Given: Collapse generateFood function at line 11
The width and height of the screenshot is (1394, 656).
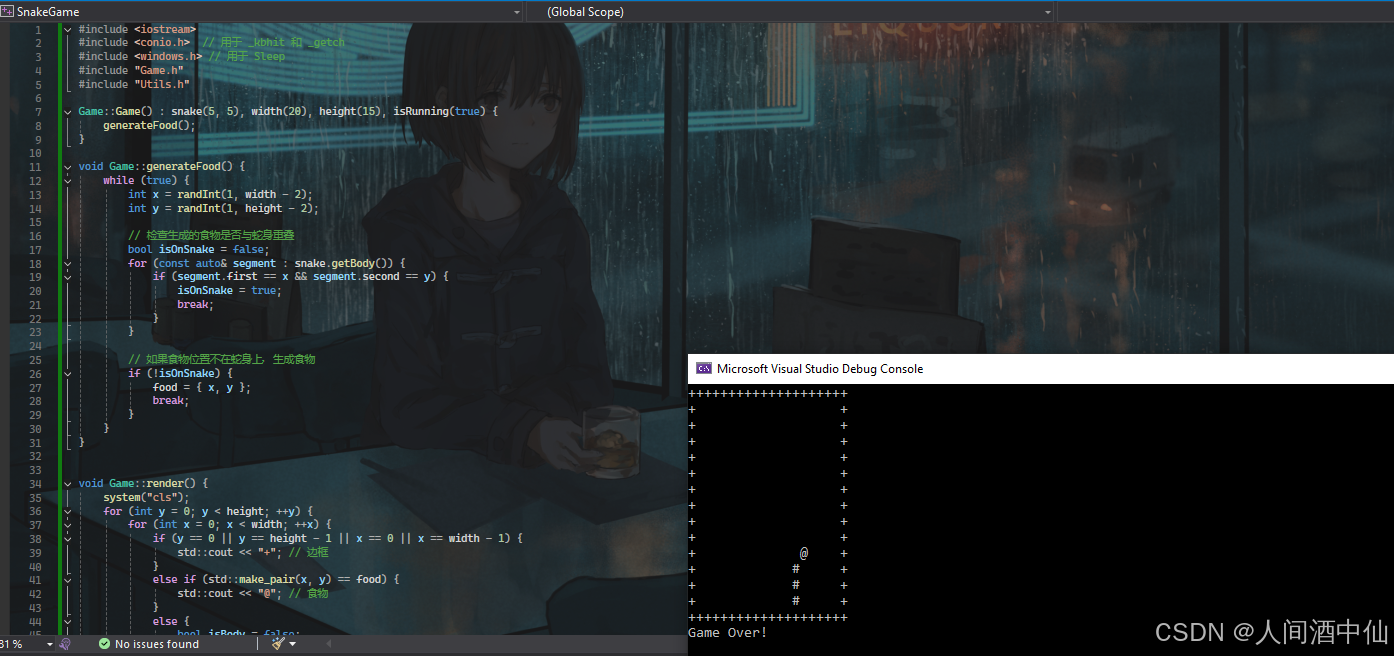Looking at the screenshot, I should (67, 166).
